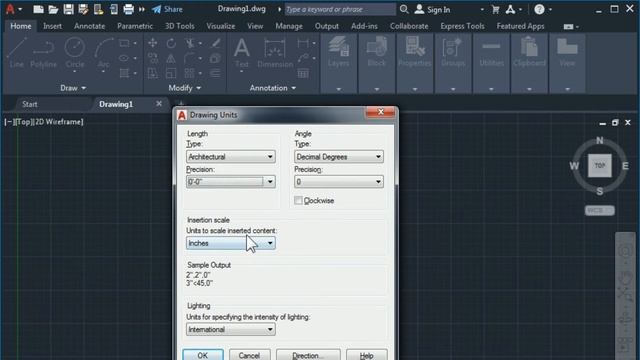
Task: Click the keyword search input field
Action: (x=340, y=9)
